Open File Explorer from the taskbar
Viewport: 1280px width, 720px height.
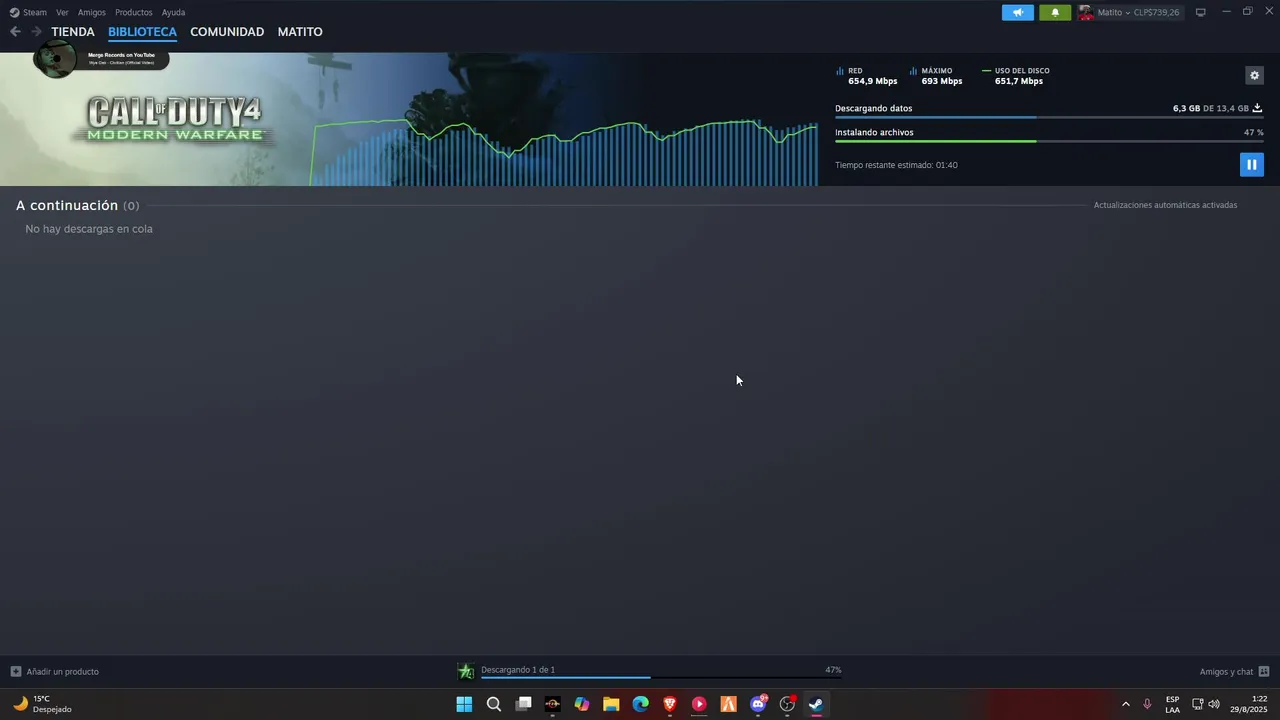point(611,704)
